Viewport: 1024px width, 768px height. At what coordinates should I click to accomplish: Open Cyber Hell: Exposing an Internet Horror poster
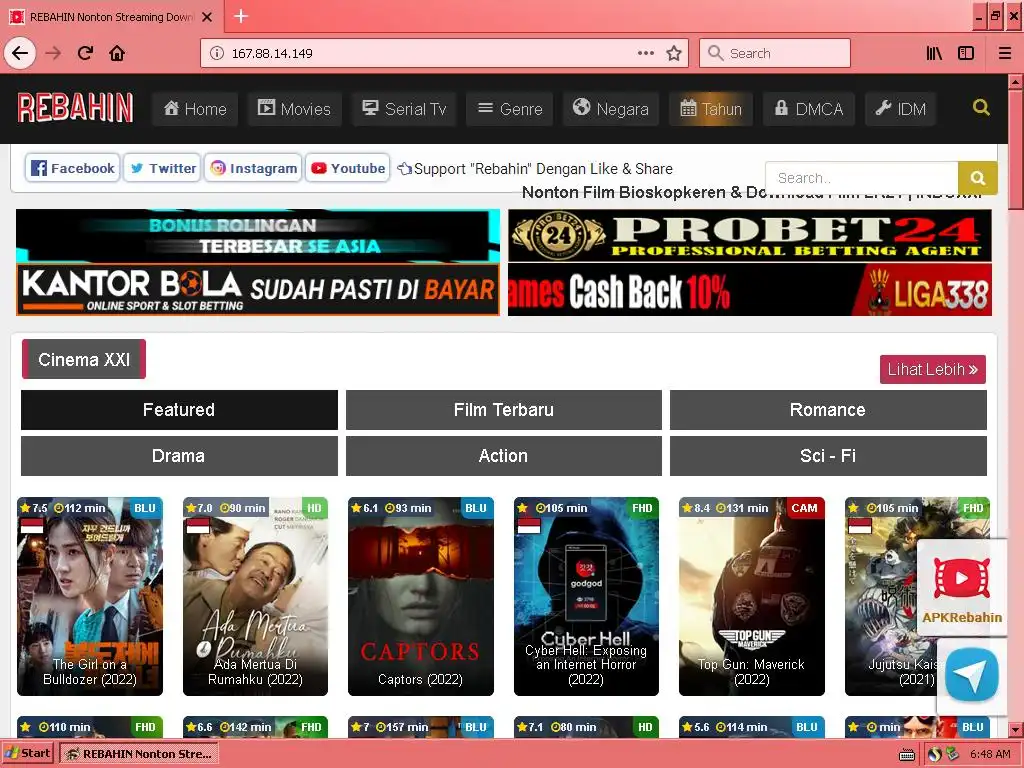click(586, 596)
